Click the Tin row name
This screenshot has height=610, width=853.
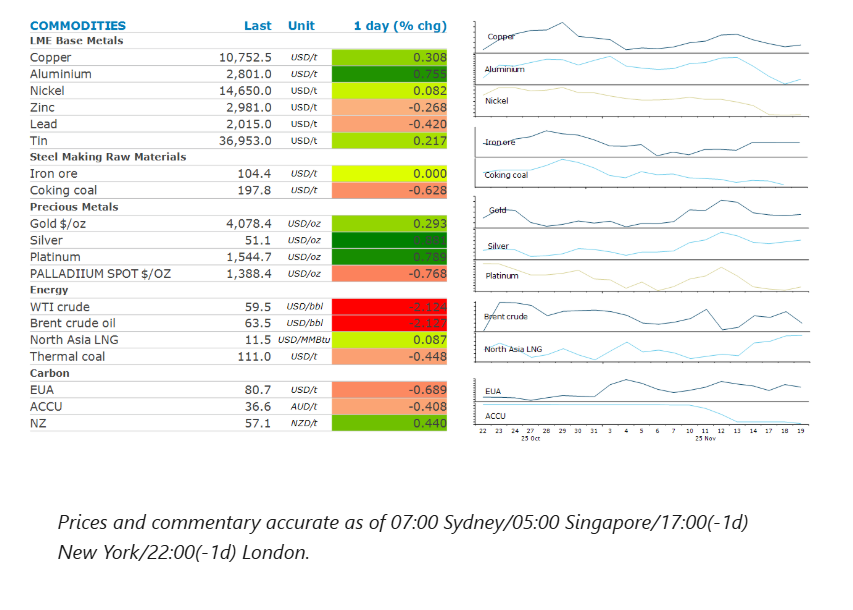pos(39,141)
